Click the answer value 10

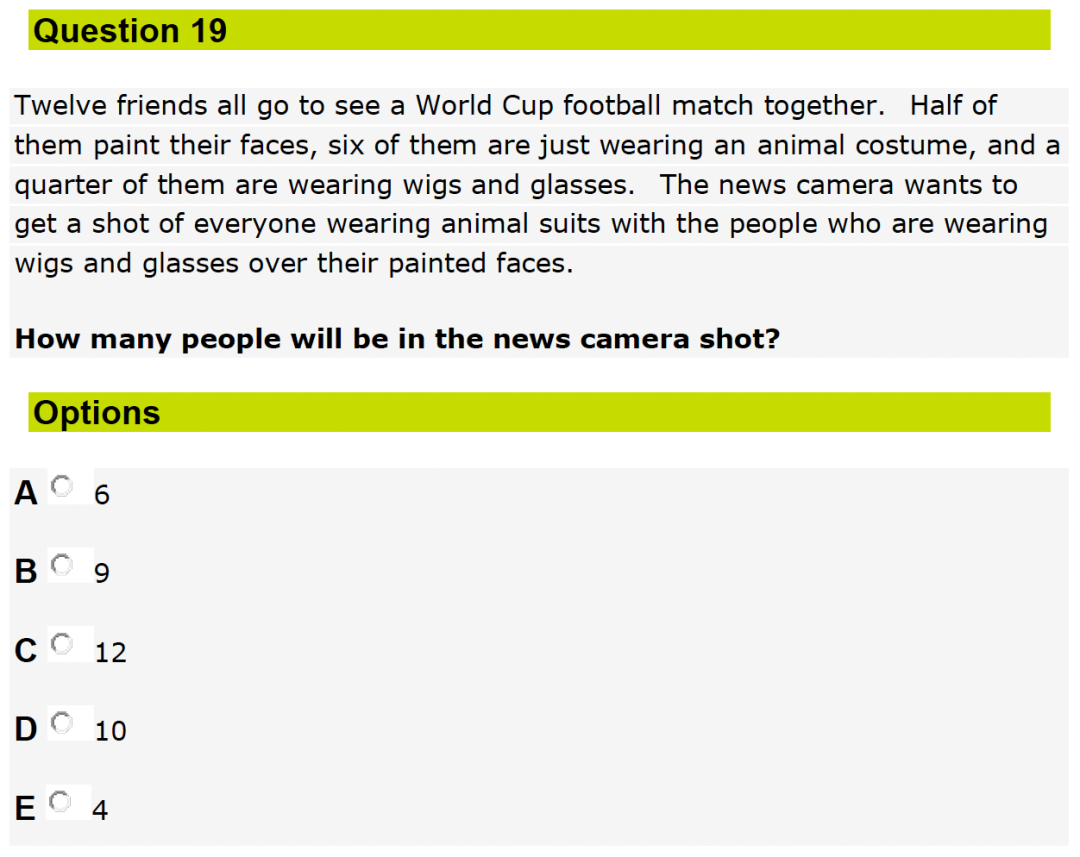point(111,731)
